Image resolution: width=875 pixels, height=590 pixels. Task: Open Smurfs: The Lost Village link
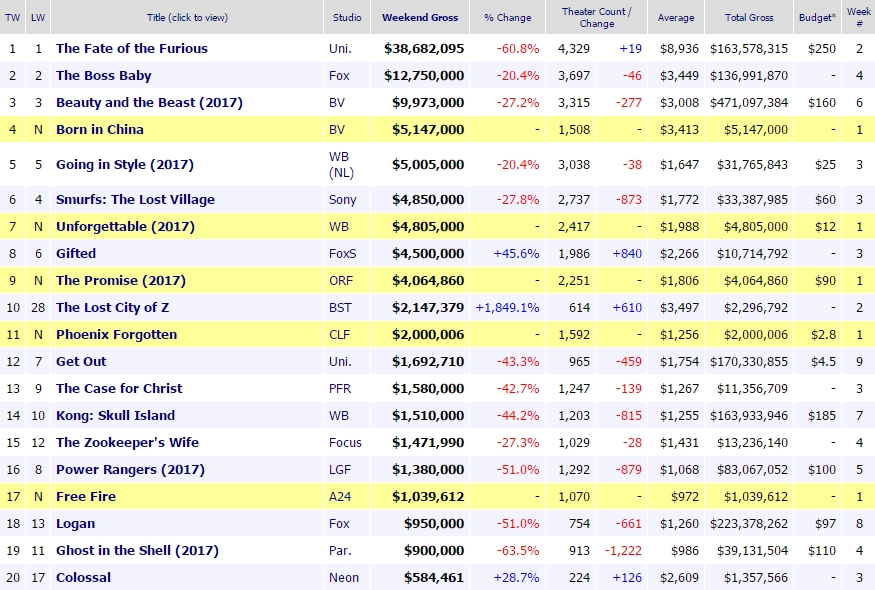136,199
